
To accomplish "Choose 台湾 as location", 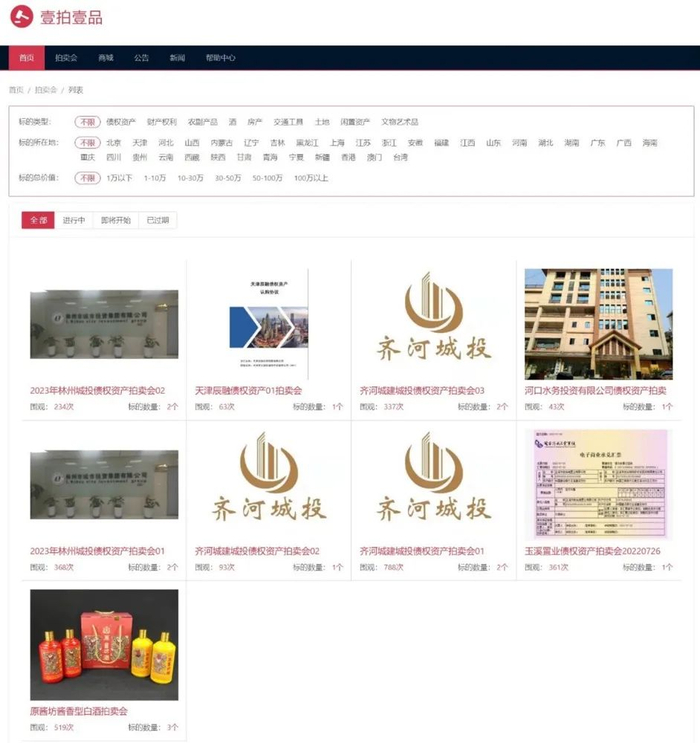I will pyautogui.click(x=400, y=157).
